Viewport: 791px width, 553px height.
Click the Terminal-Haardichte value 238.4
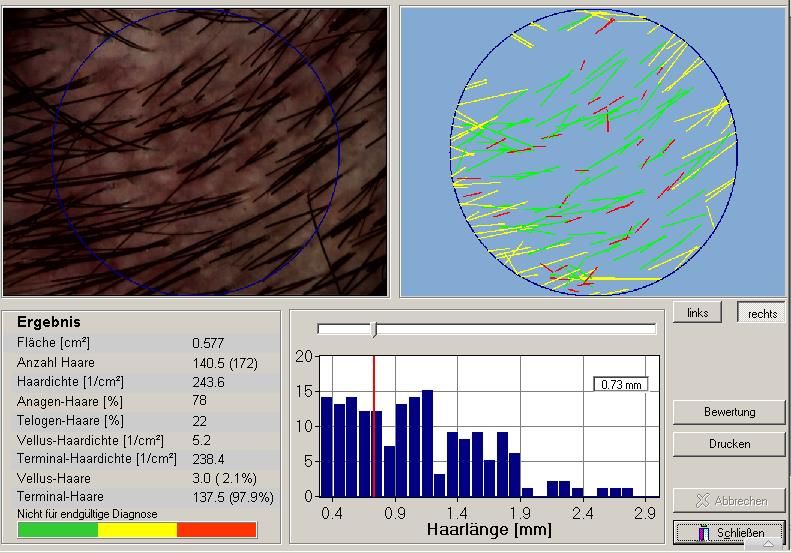coord(208,459)
